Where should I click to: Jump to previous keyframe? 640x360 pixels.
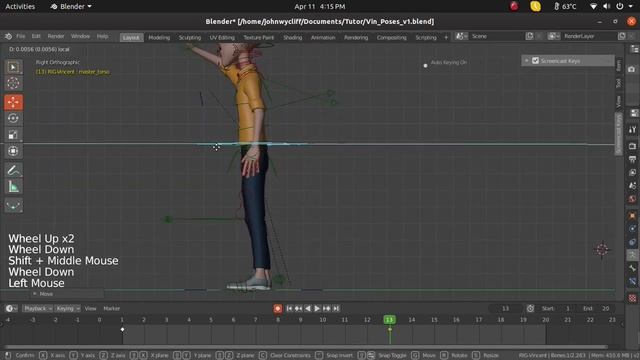coord(298,309)
